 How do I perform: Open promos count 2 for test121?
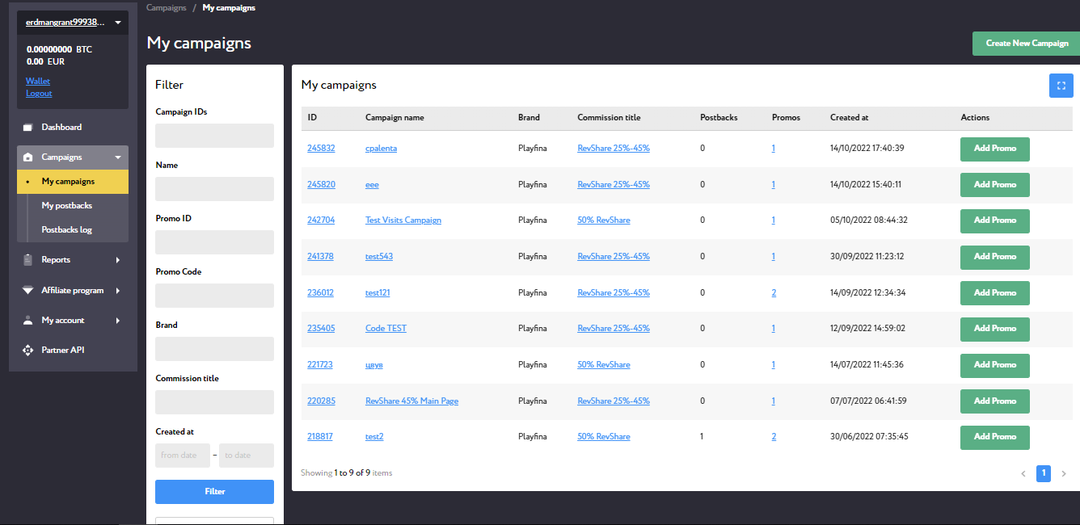[774, 293]
